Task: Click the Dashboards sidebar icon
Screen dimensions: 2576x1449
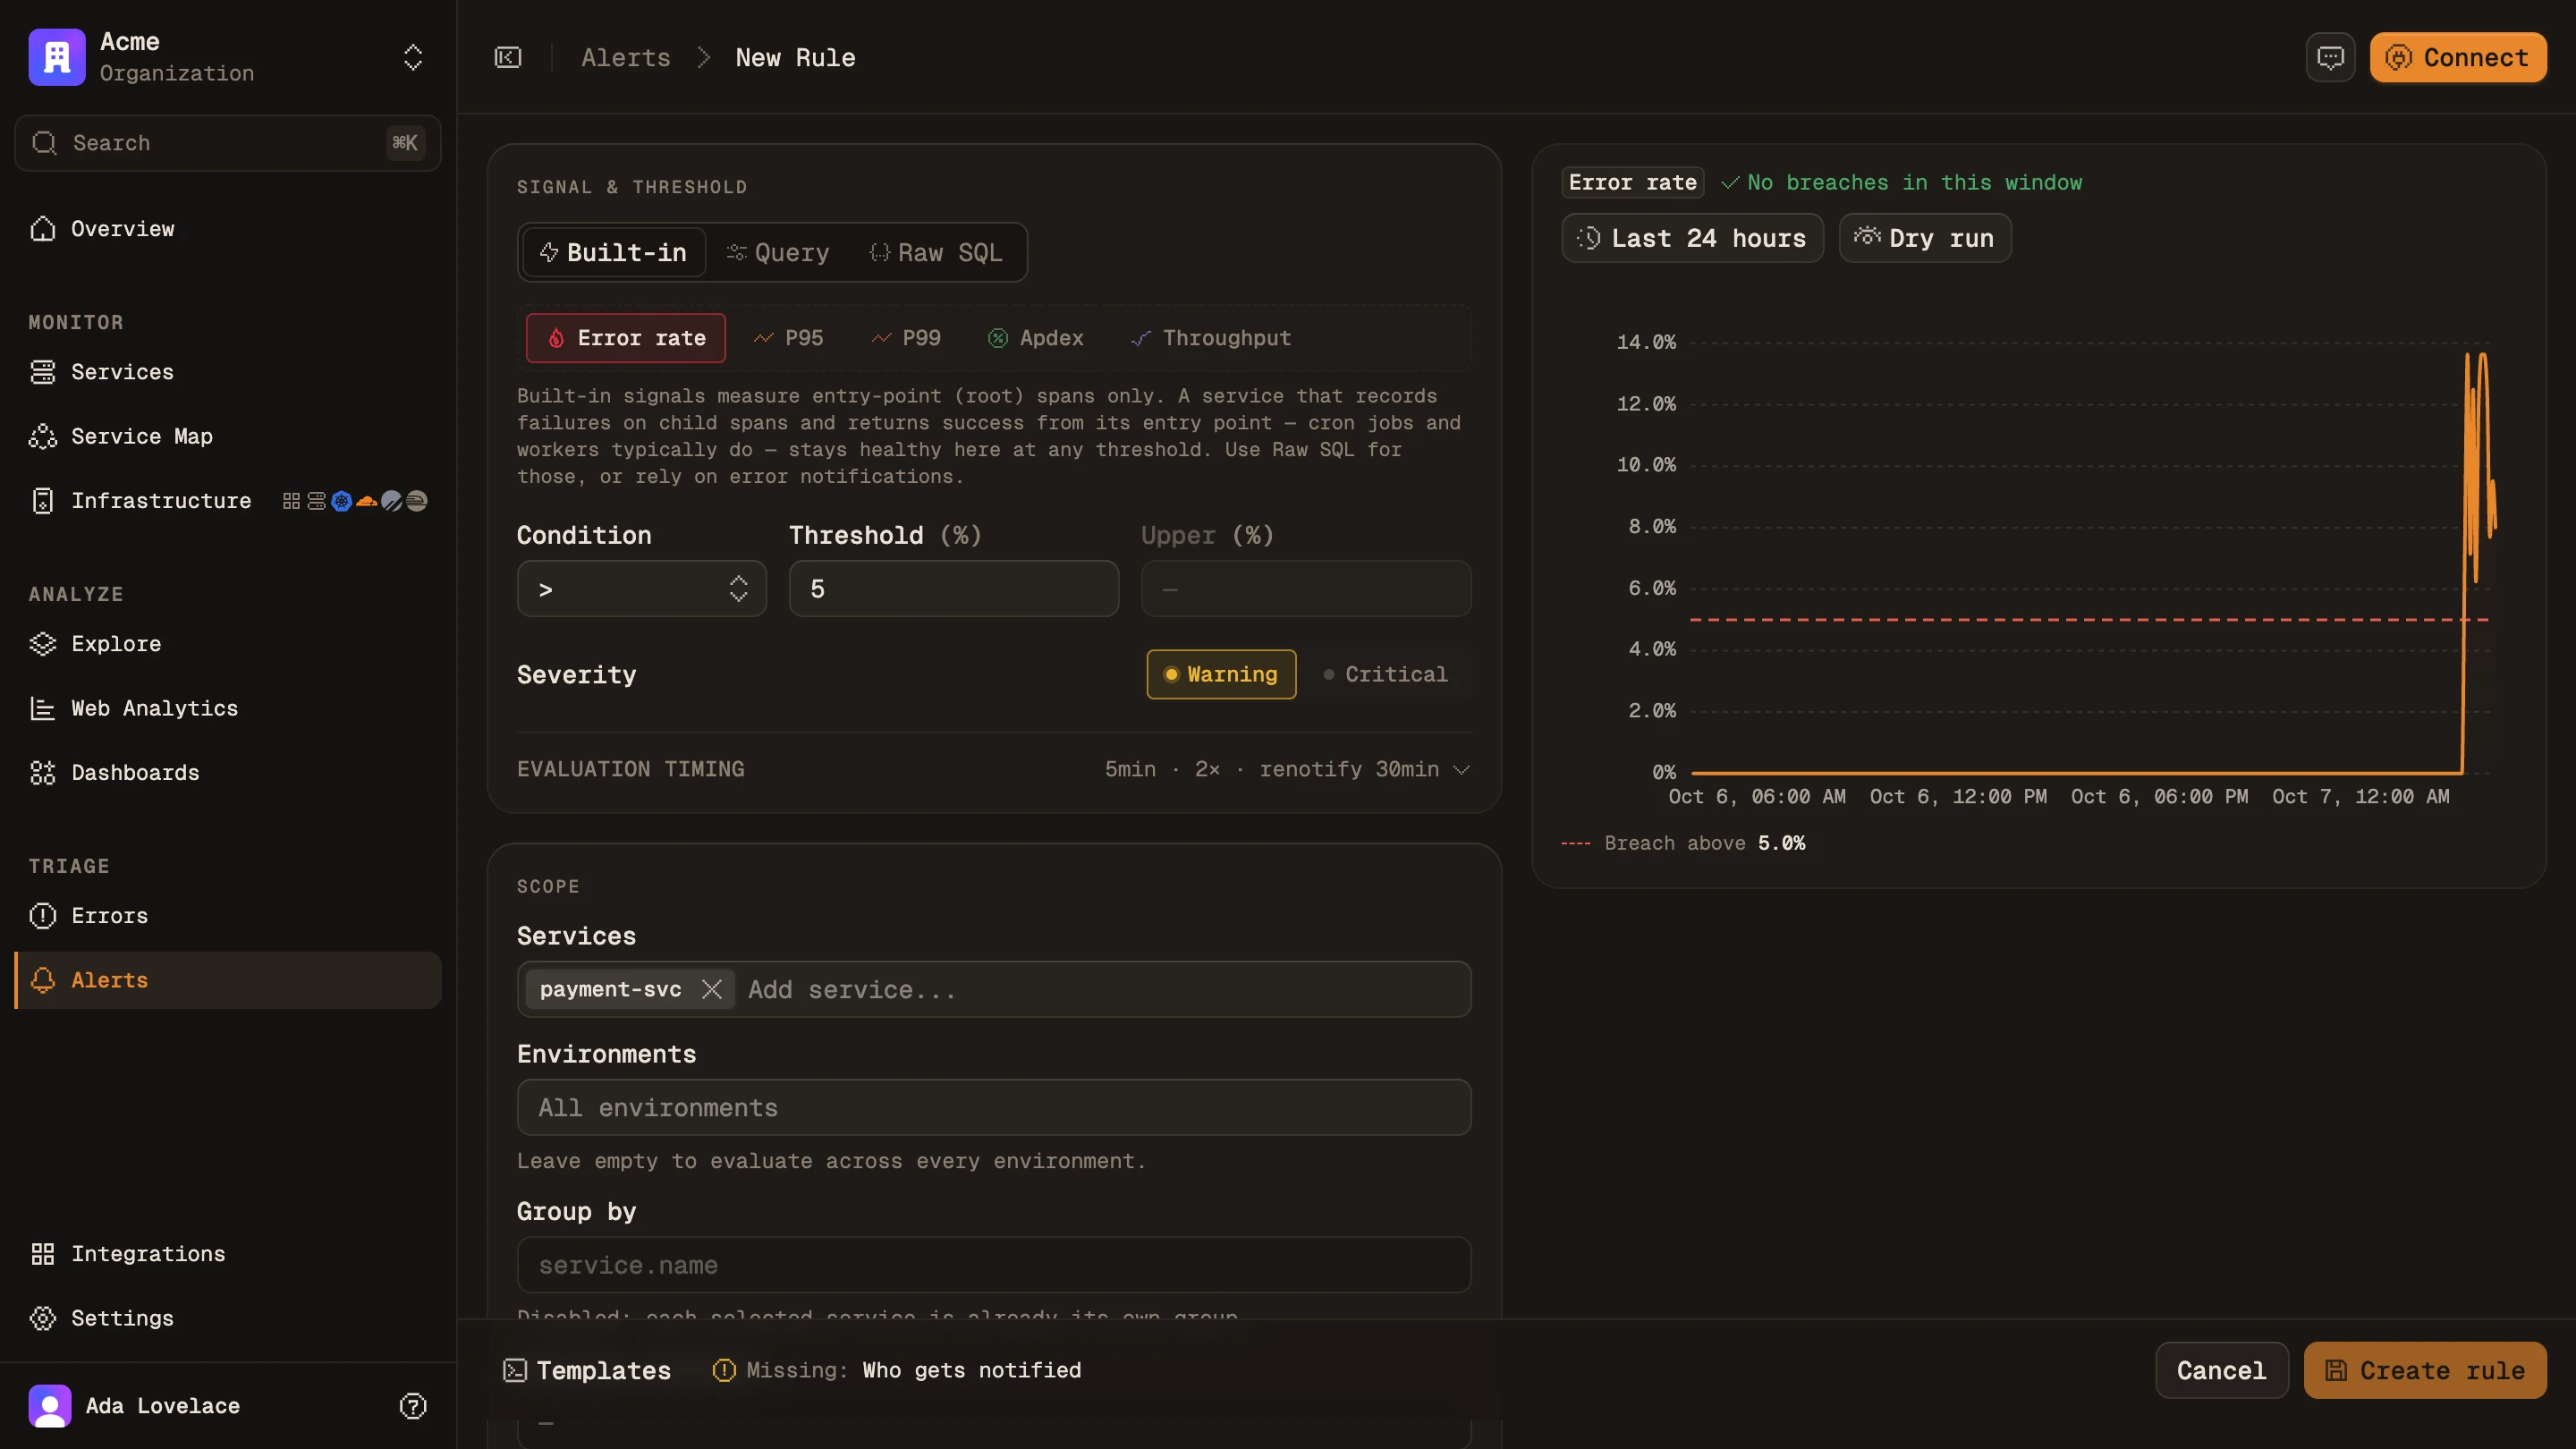Action: click(43, 773)
